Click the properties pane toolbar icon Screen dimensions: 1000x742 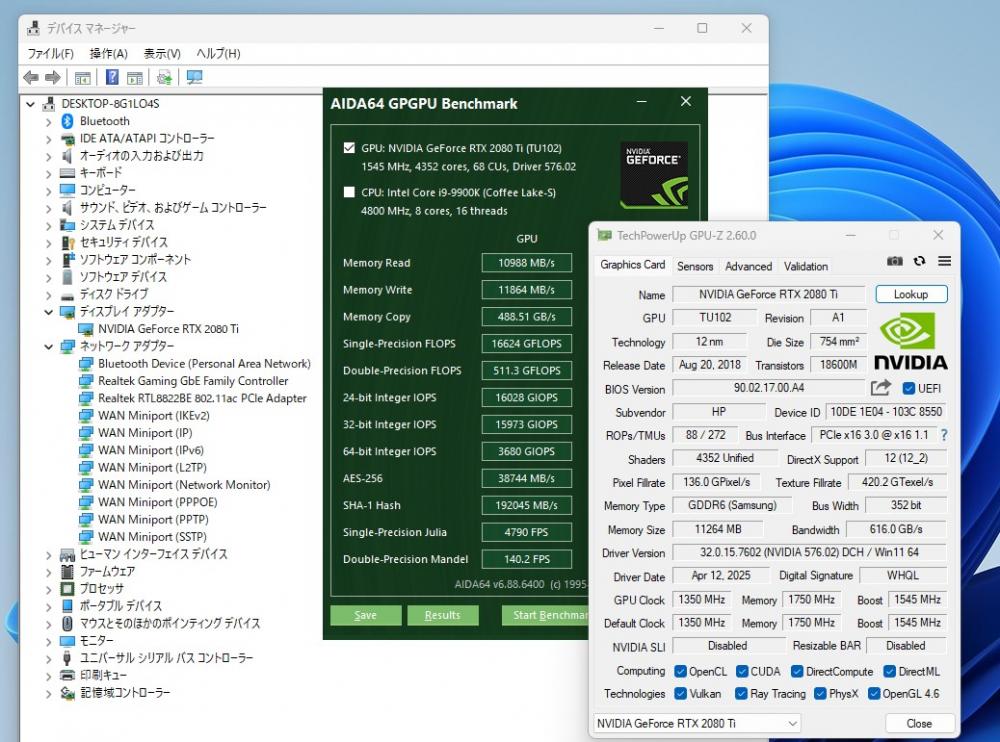click(135, 78)
